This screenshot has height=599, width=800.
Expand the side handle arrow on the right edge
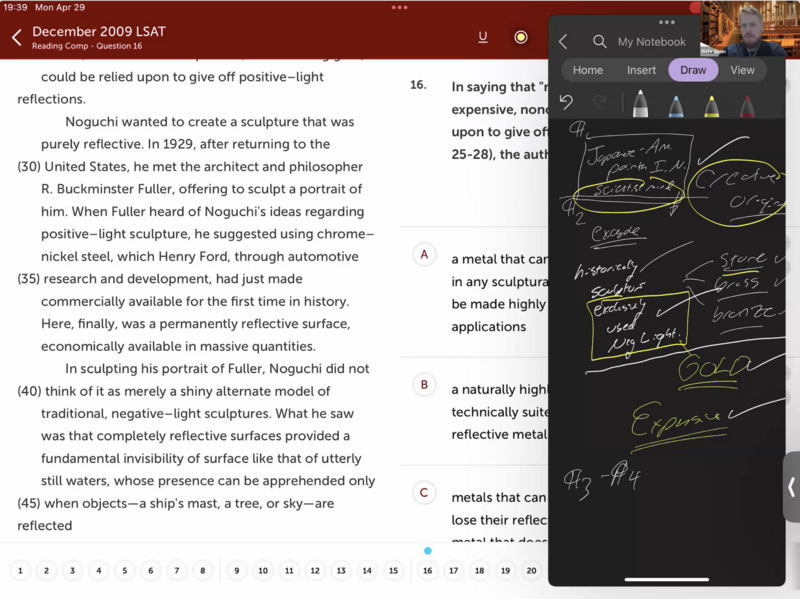pos(791,487)
